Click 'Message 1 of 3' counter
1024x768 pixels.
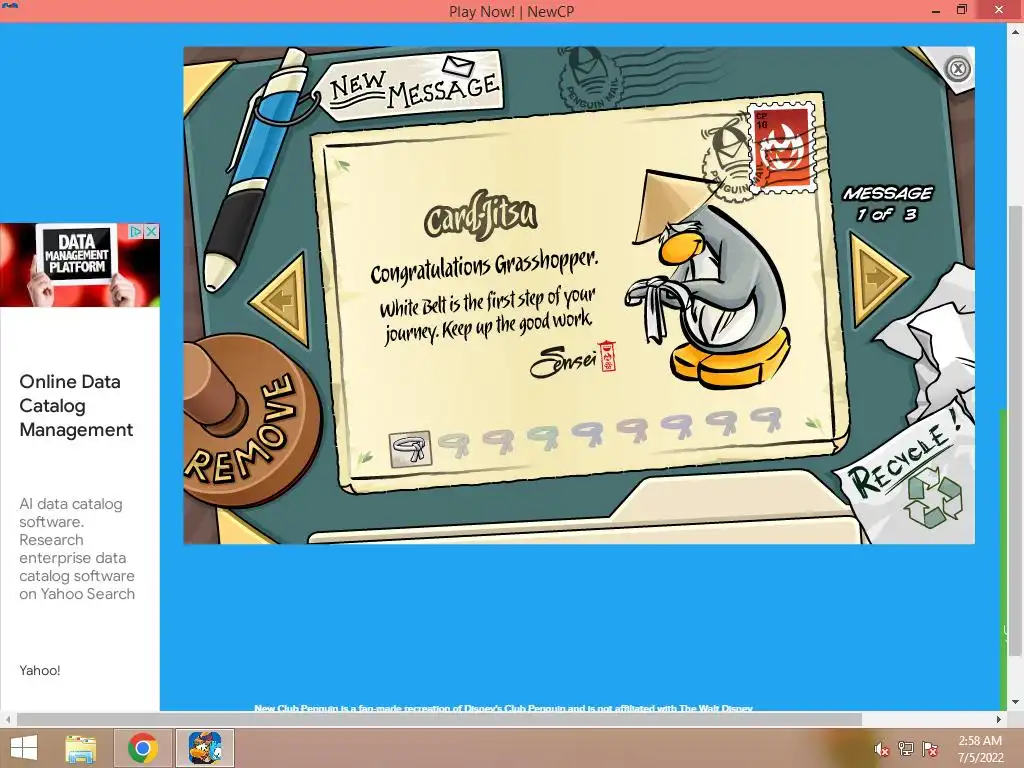888,204
